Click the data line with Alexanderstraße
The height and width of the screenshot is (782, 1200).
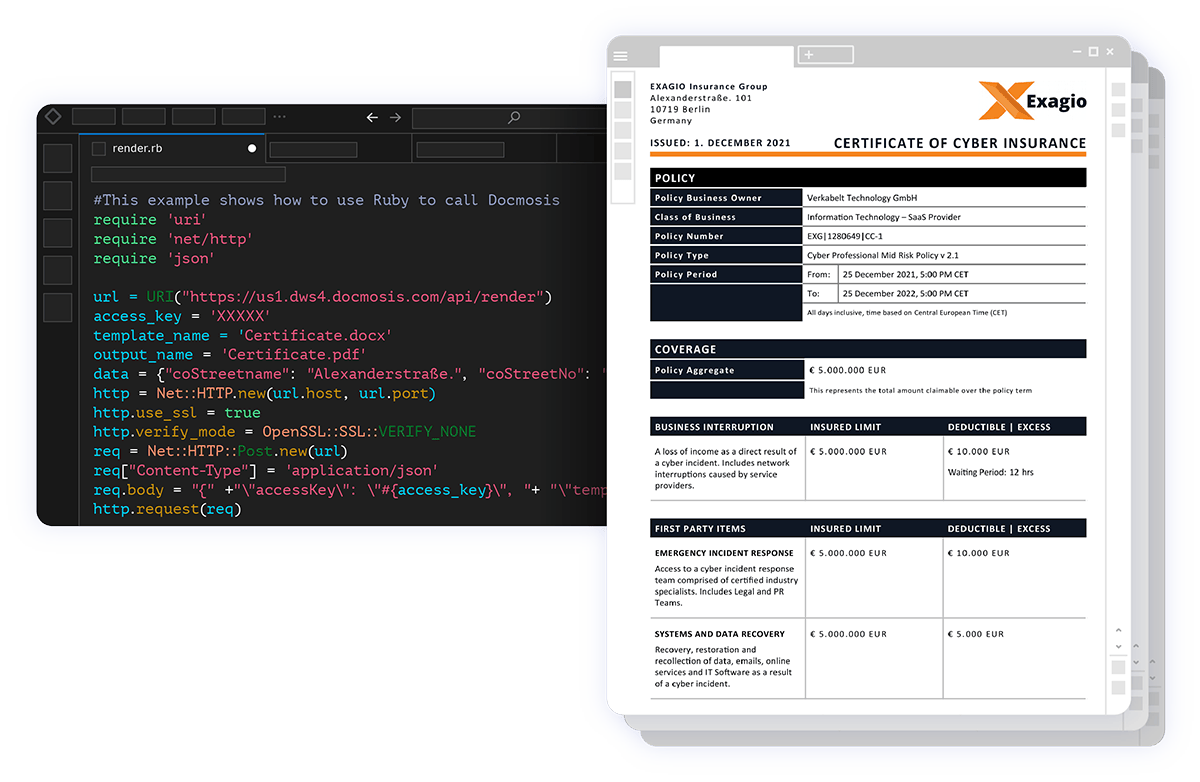click(x=350, y=374)
